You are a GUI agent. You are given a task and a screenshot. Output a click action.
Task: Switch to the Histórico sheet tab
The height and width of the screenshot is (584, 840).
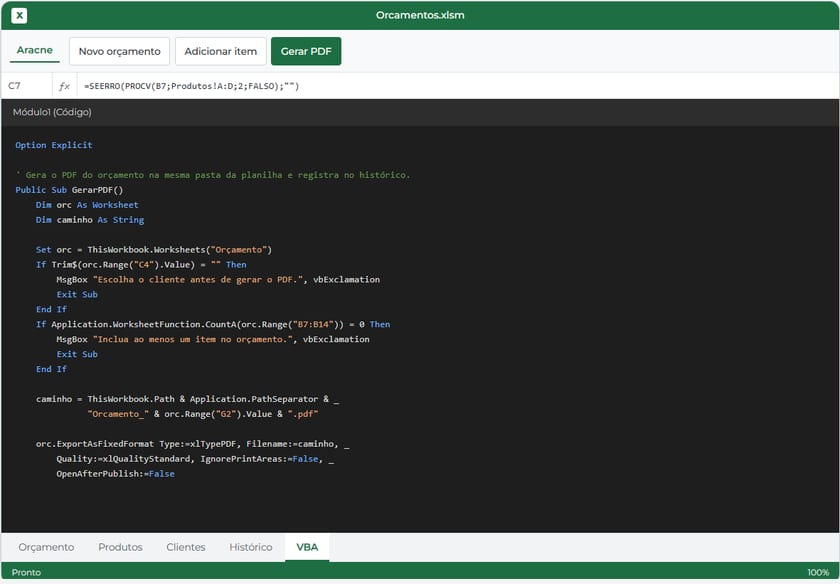[251, 547]
